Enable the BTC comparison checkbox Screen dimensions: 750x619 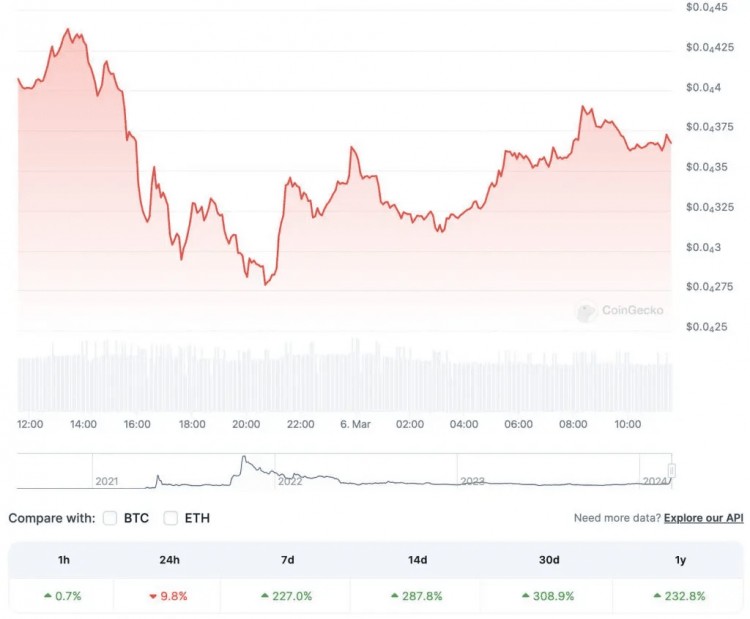coord(110,518)
